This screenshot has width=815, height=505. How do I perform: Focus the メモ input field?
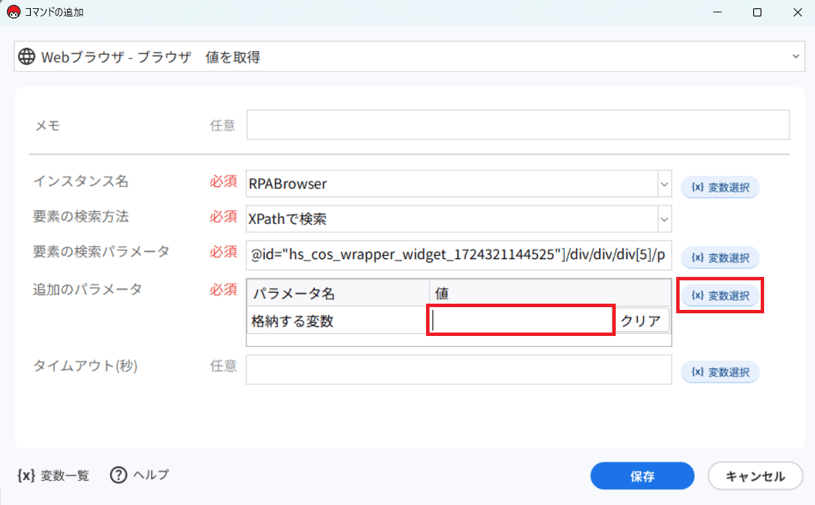point(518,125)
